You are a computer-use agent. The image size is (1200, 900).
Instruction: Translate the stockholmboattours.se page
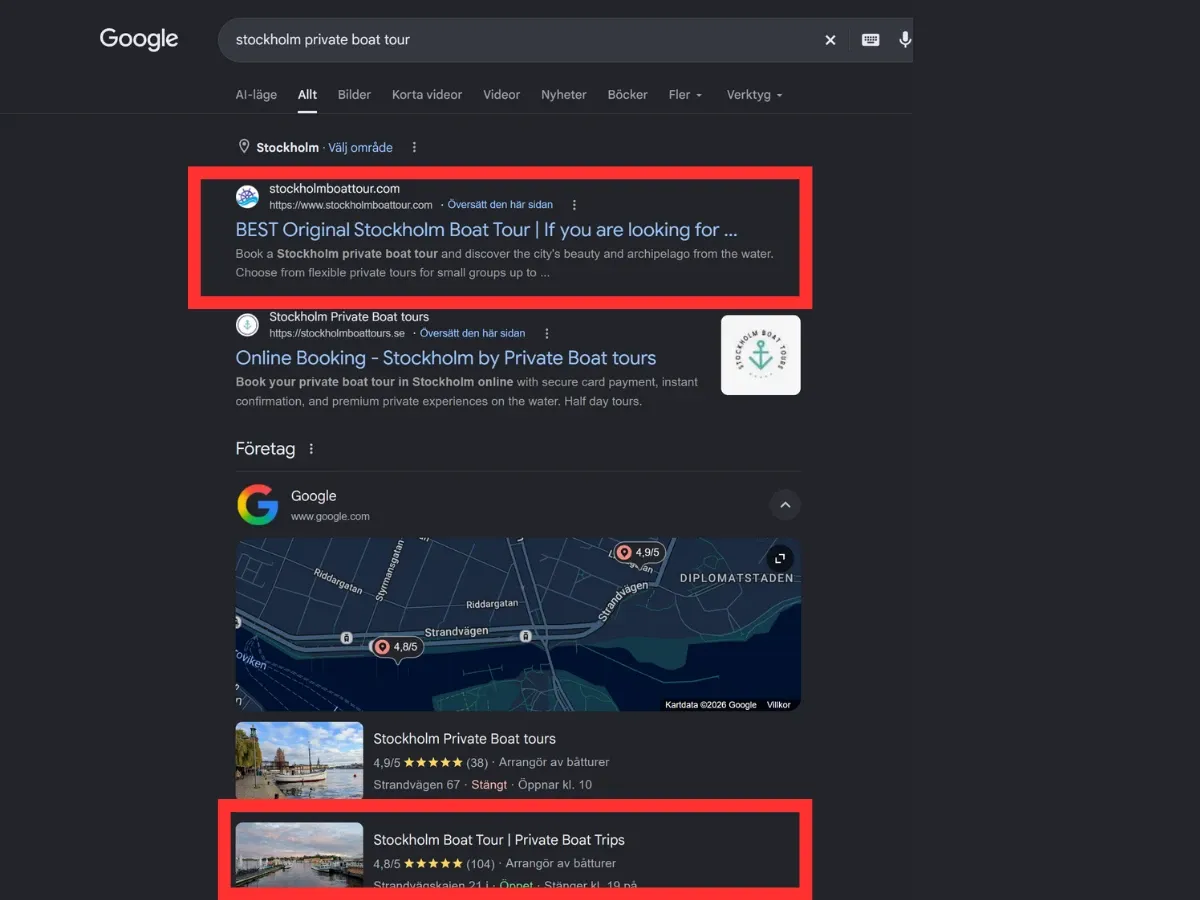(x=473, y=333)
